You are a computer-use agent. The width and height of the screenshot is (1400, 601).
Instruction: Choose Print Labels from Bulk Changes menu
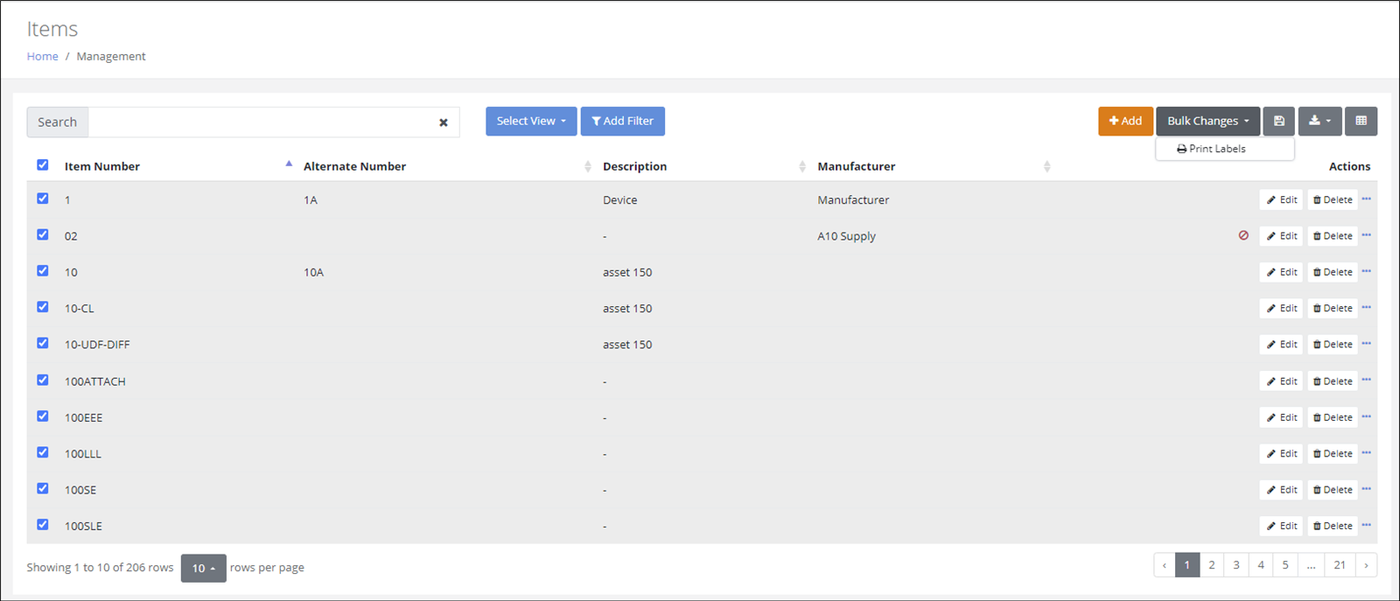[1211, 149]
